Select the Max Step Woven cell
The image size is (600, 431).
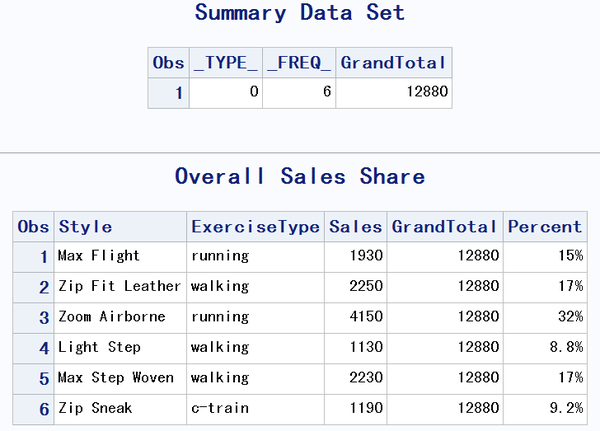click(x=116, y=378)
